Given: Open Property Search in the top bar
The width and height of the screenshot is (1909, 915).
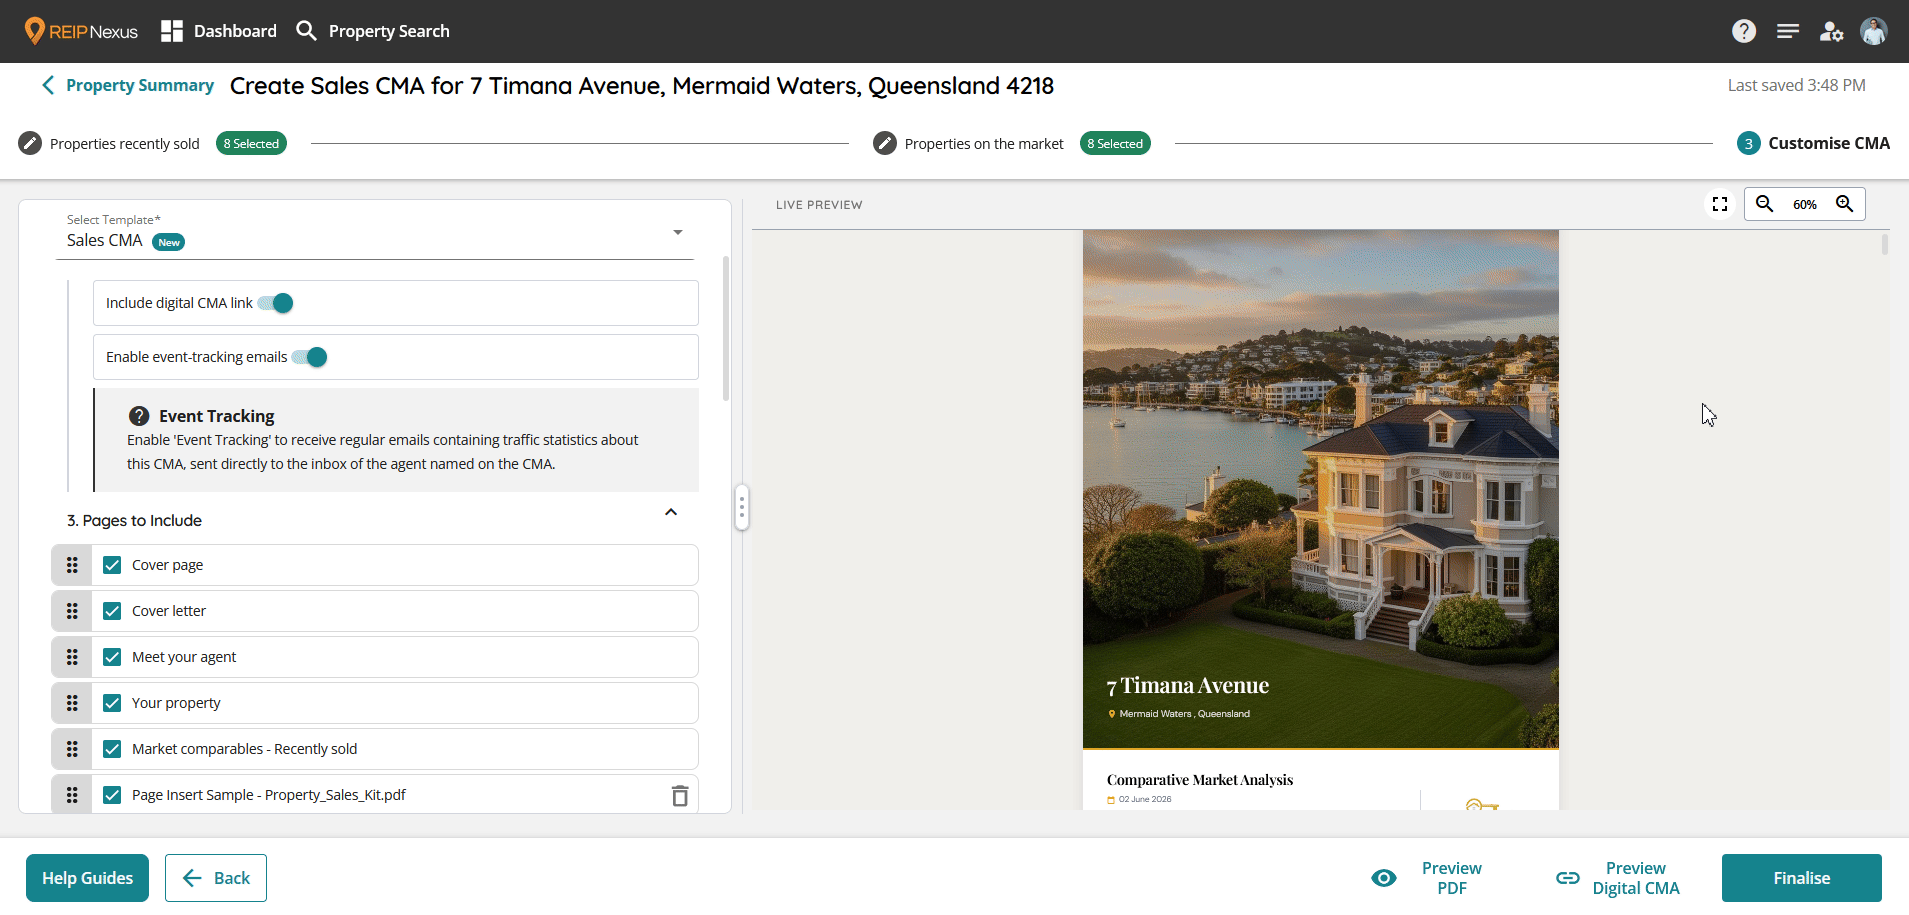Looking at the screenshot, I should click(373, 31).
